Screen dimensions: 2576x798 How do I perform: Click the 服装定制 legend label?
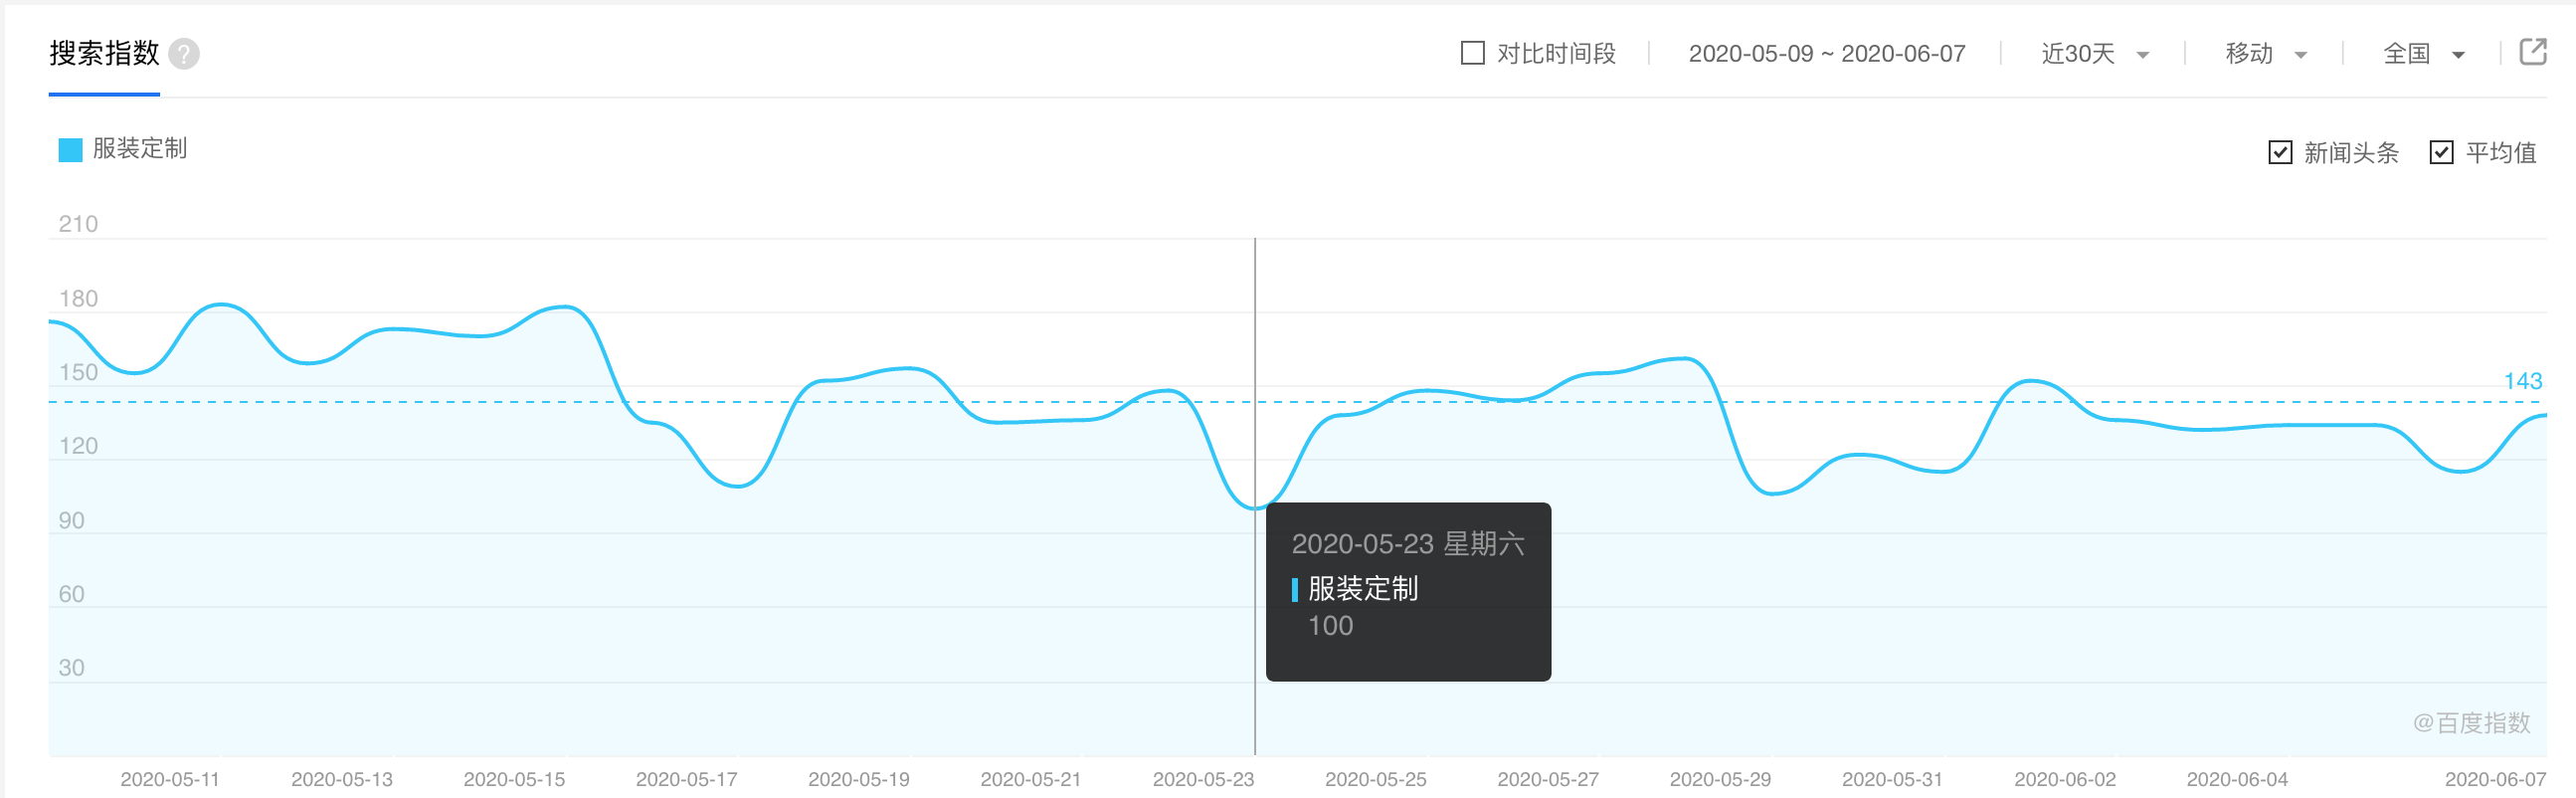(140, 149)
